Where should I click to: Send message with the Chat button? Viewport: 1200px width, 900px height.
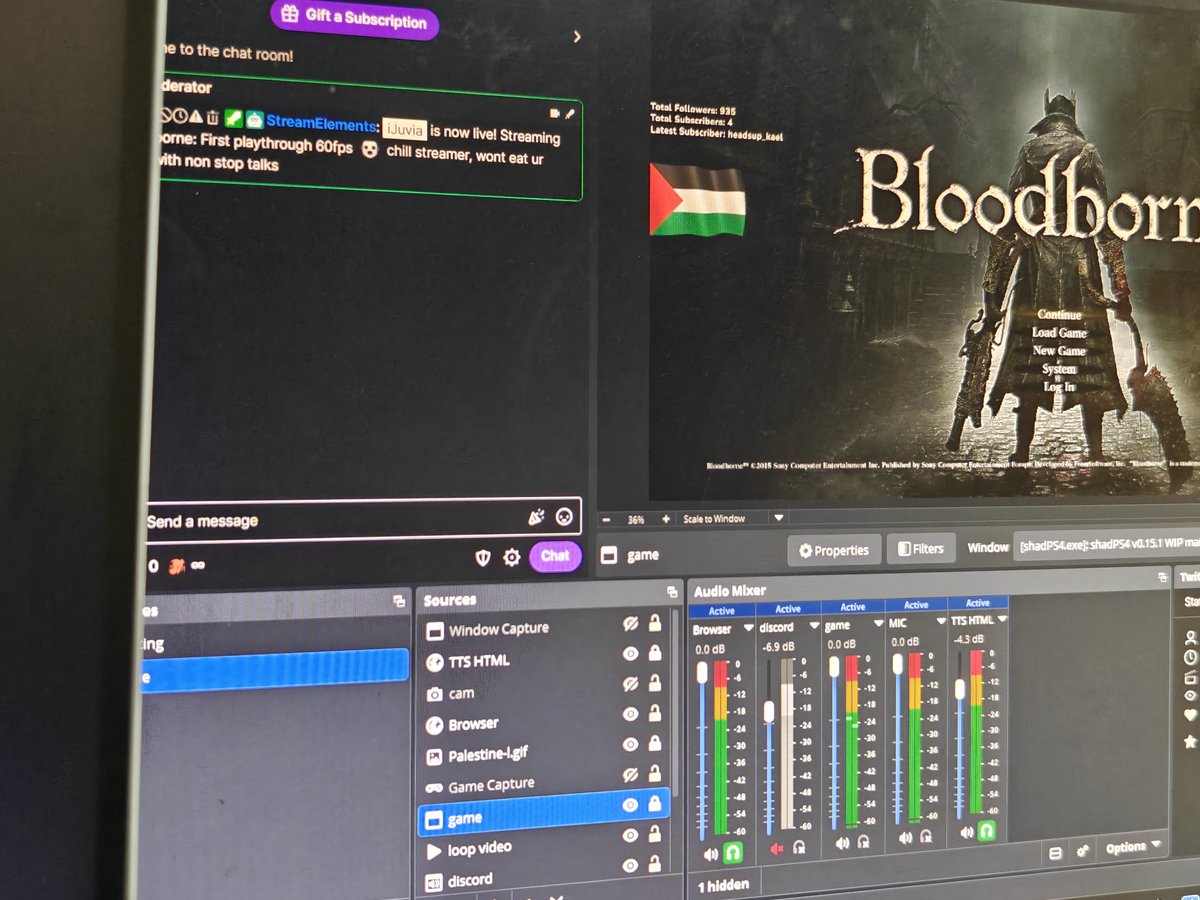point(555,556)
